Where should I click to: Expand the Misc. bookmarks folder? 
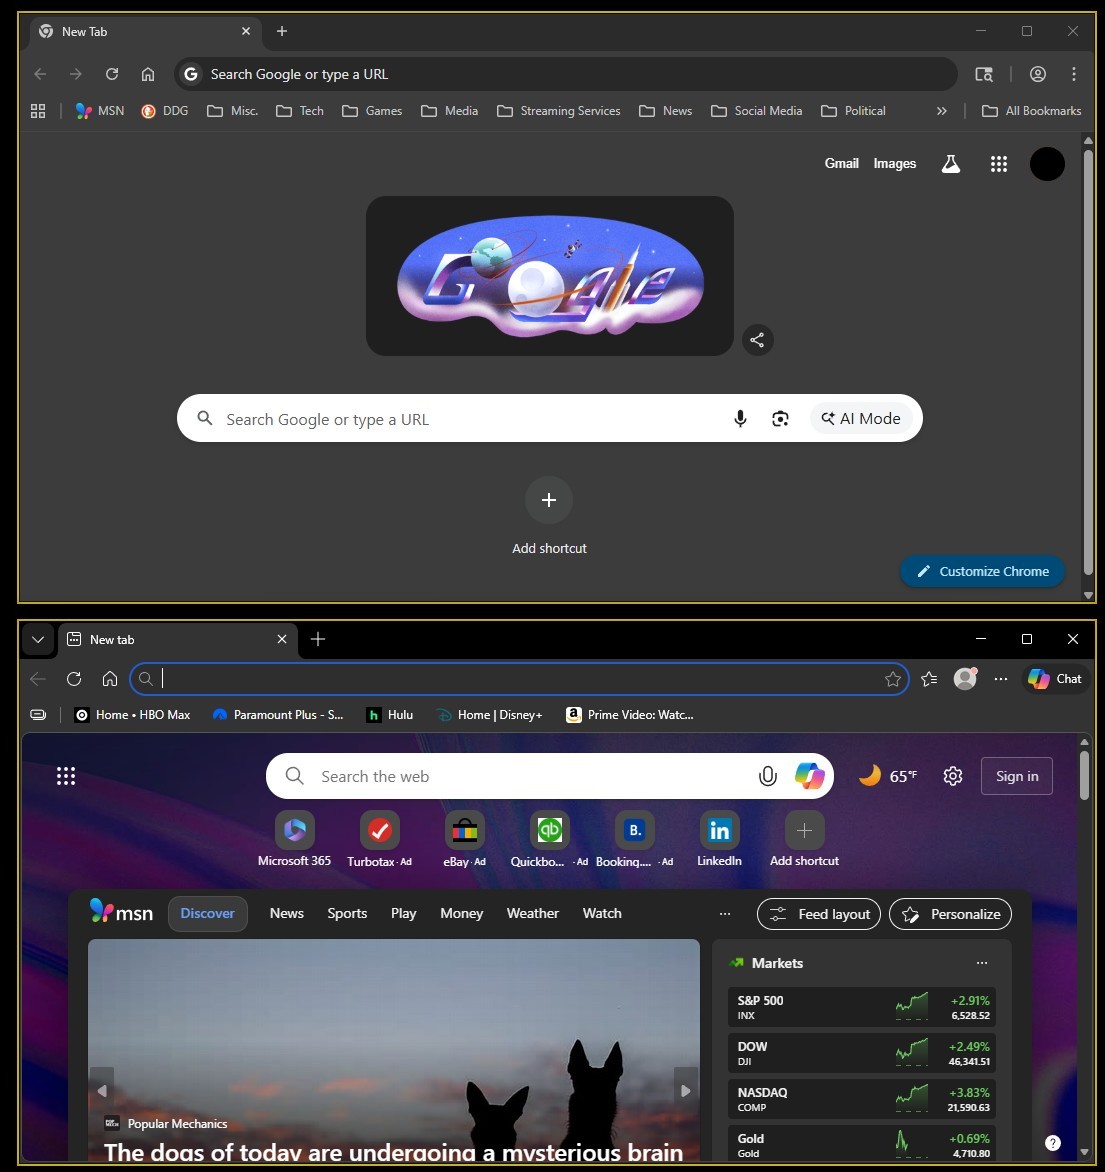[233, 111]
